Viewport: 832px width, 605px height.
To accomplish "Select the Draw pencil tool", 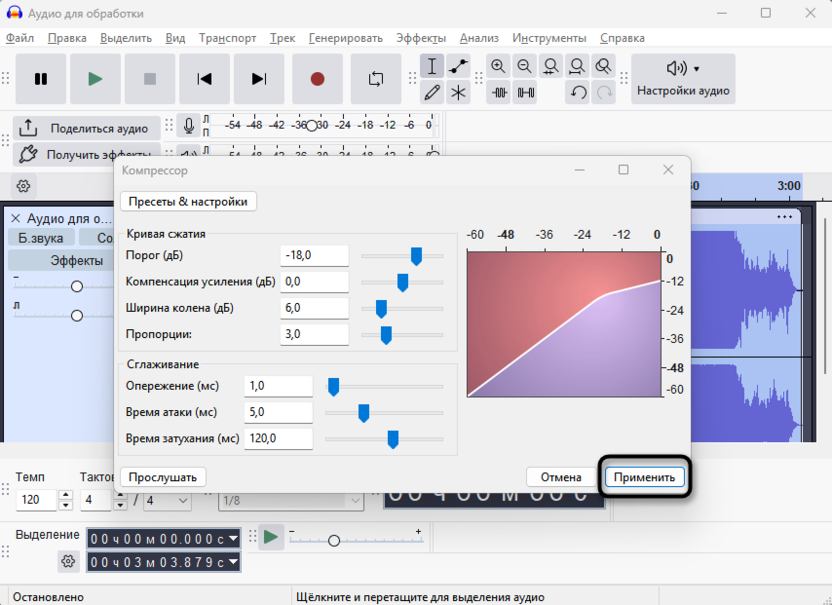I will (x=432, y=93).
